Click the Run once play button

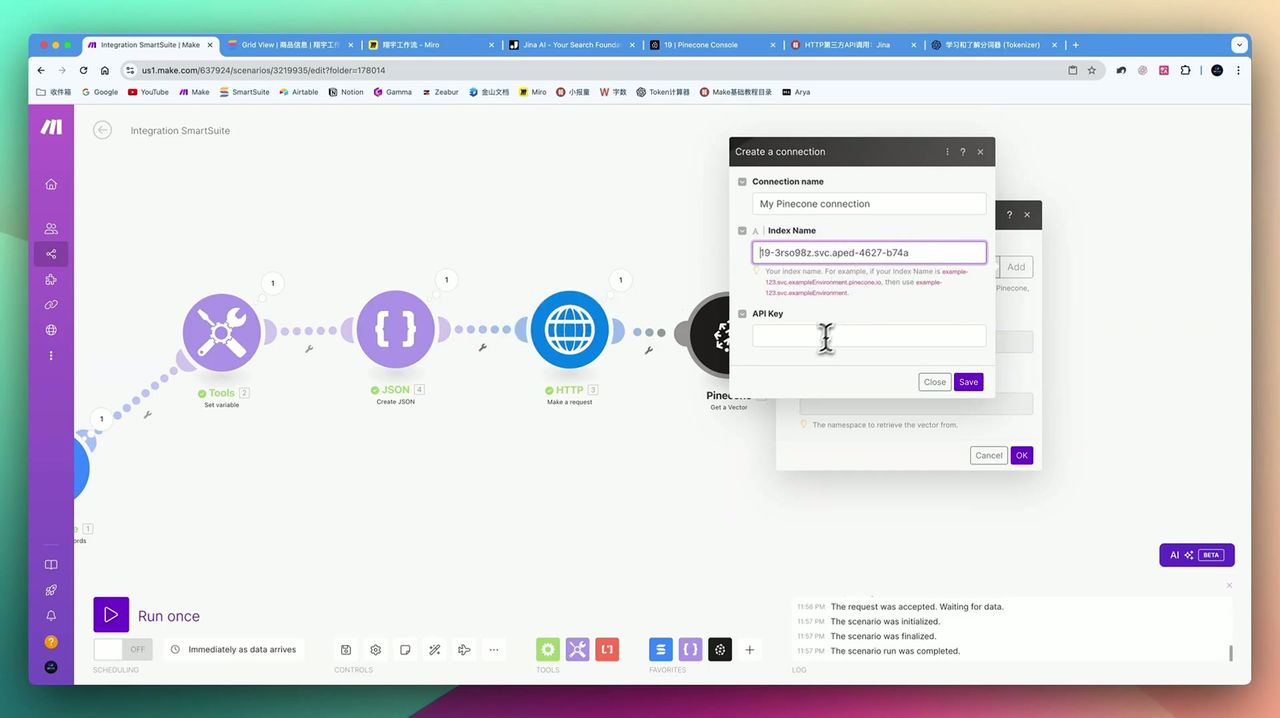111,615
